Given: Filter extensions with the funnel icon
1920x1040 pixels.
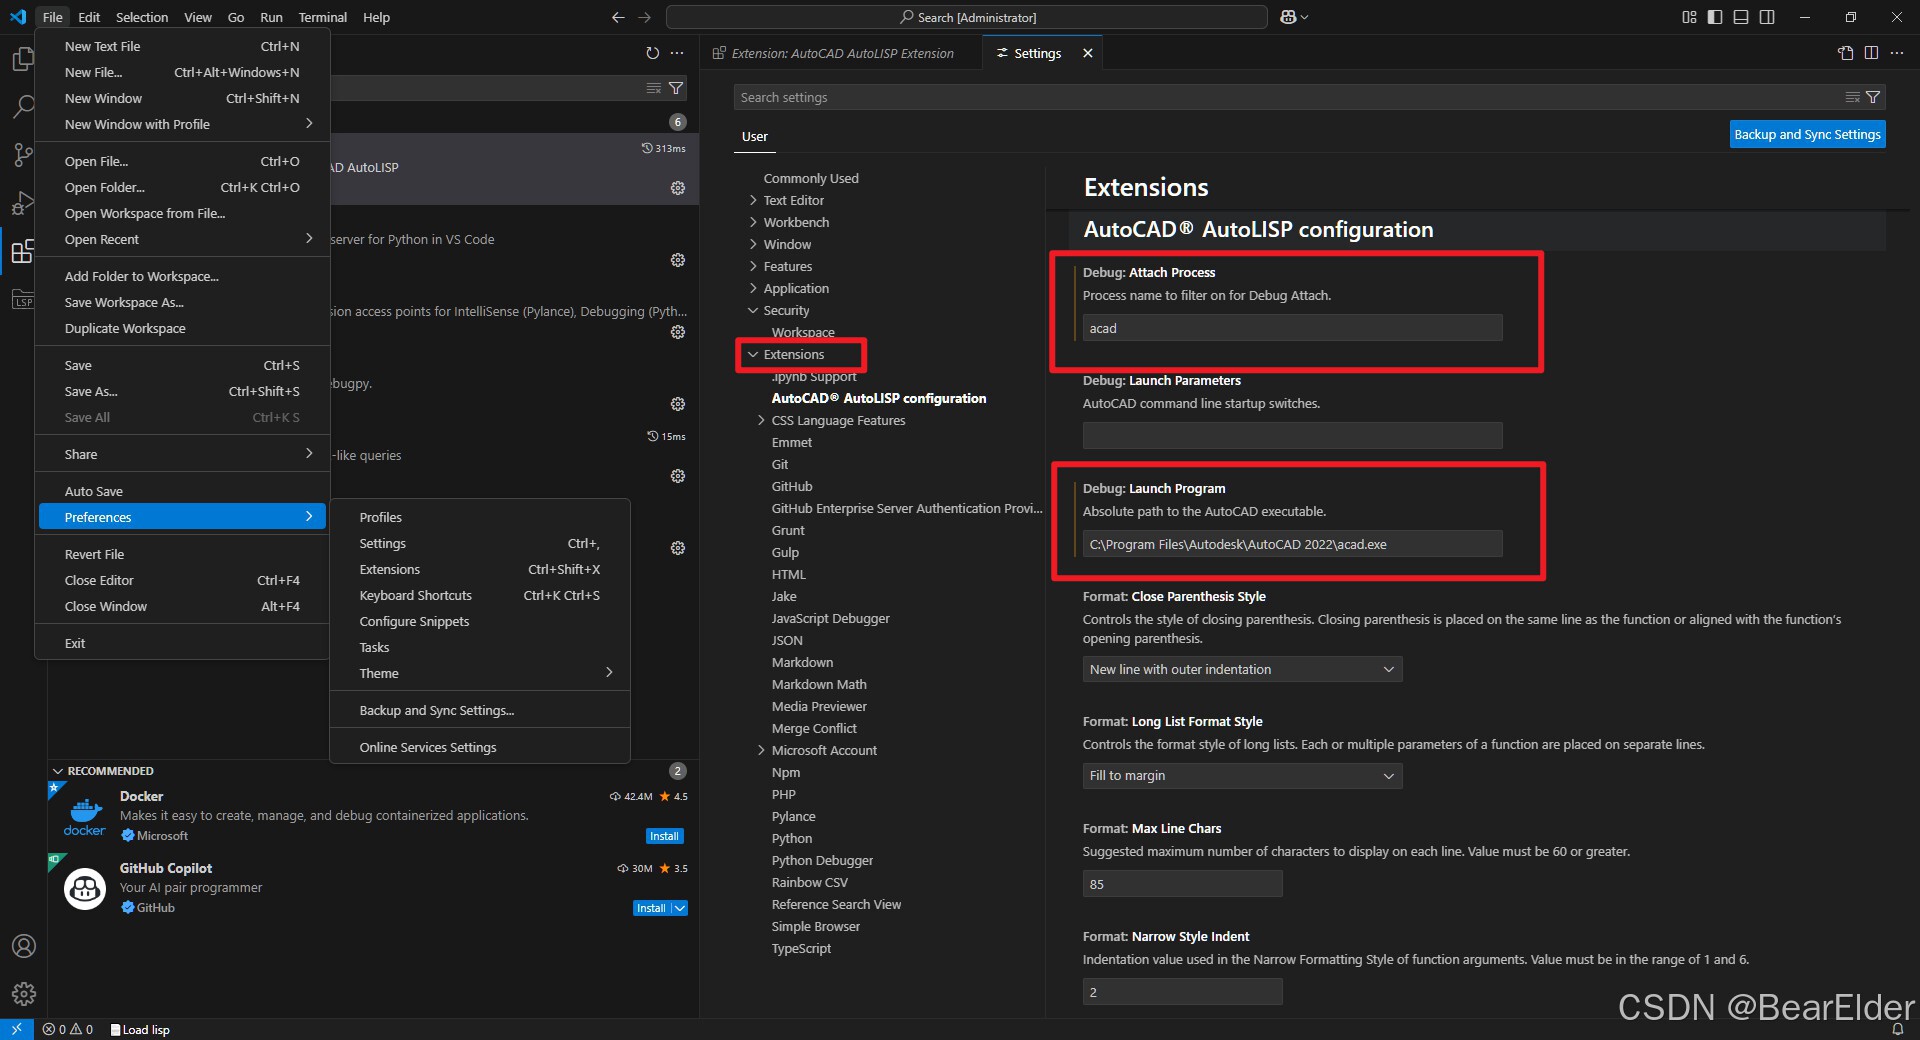Looking at the screenshot, I should (x=676, y=88).
